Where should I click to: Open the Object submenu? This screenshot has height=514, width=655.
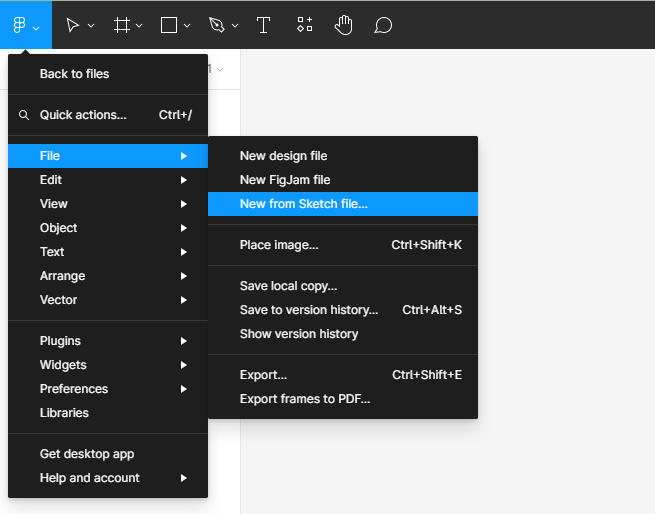click(x=108, y=228)
